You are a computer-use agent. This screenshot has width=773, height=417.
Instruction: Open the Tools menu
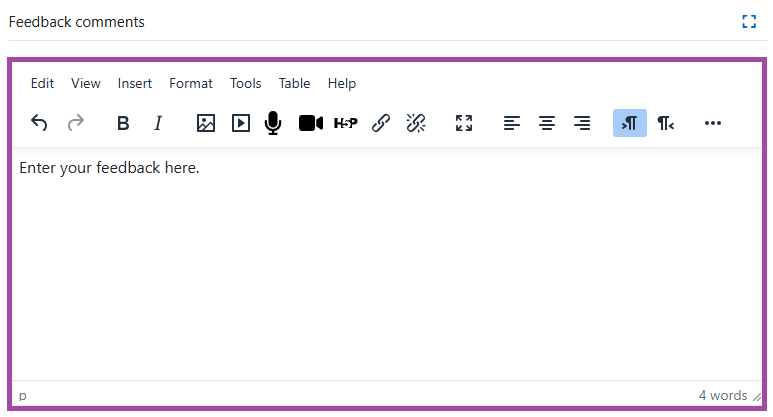246,83
